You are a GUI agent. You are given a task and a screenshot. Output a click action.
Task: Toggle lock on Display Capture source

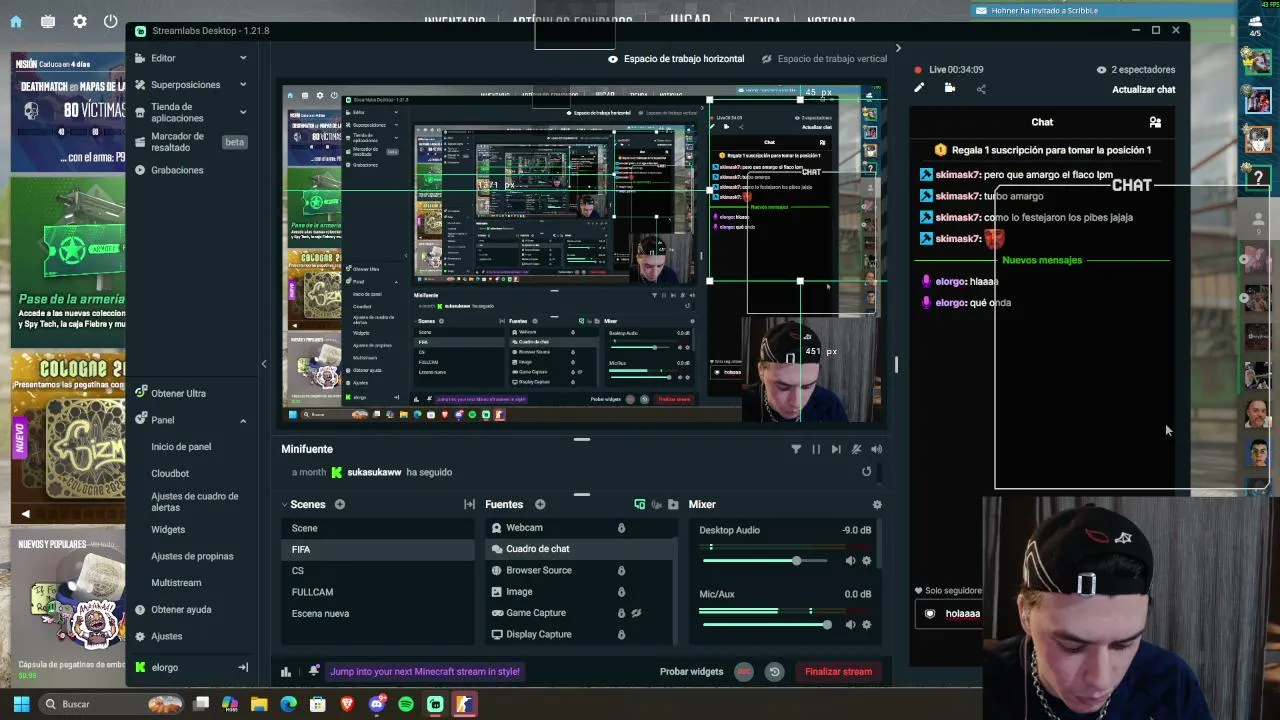621,634
